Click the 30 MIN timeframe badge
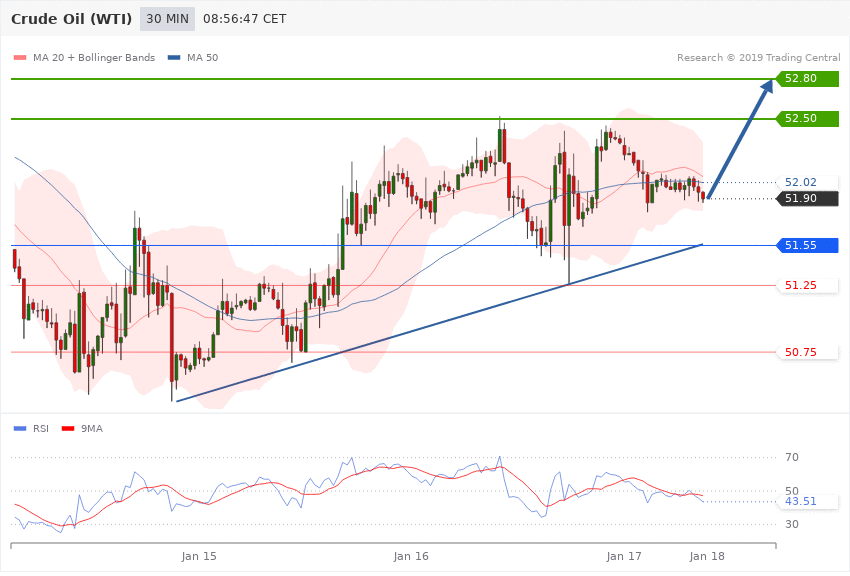850x576 pixels. (167, 19)
